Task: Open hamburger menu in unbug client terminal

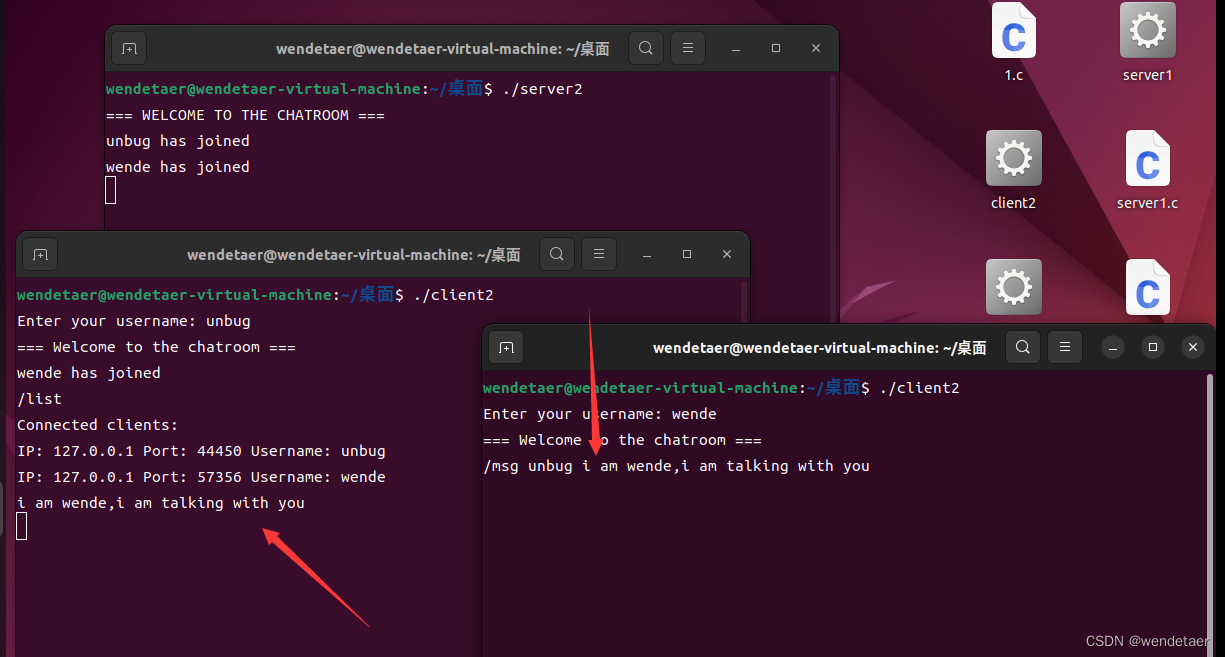Action: coord(598,254)
